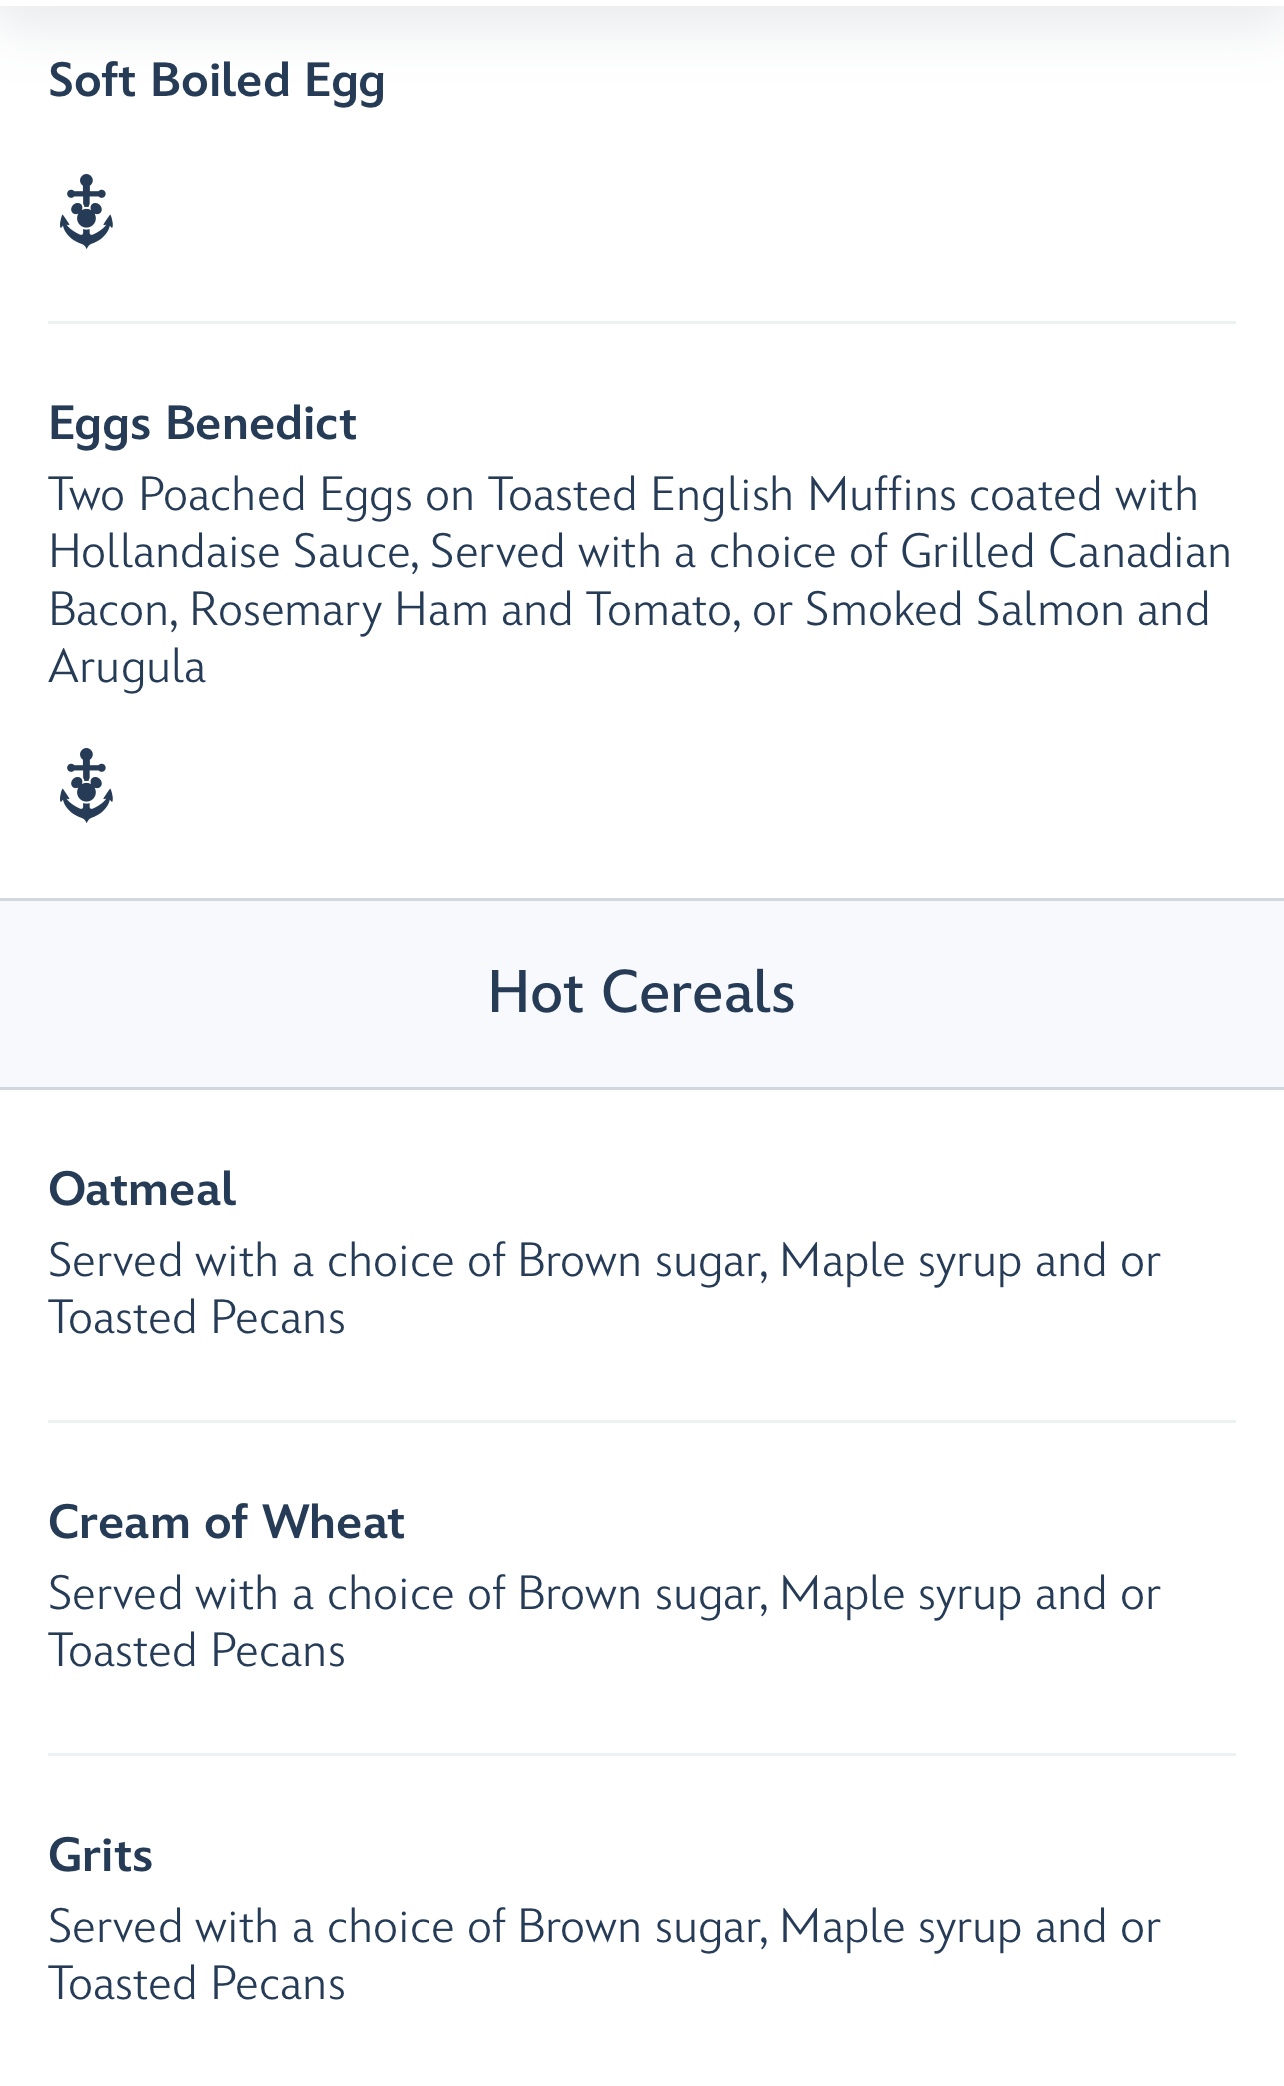This screenshot has height=2086, width=1284.
Task: Click the words 'Hollandaise Sauce' in description
Action: [x=232, y=552]
